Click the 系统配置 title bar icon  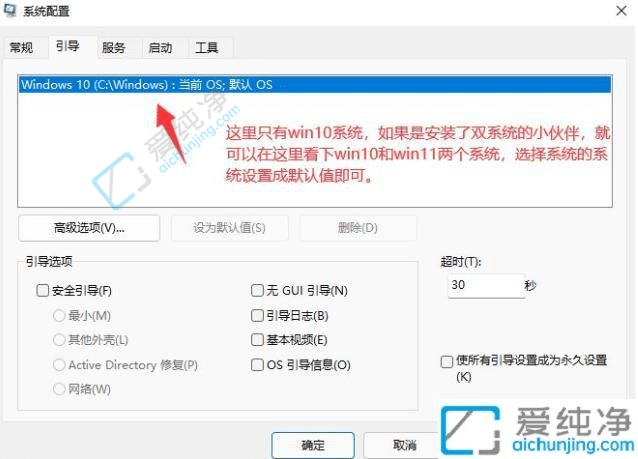(10, 10)
